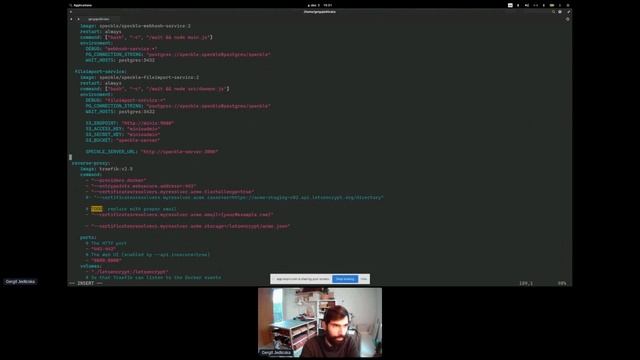
Task: Select the open terminal tab label
Action: coord(99,19)
